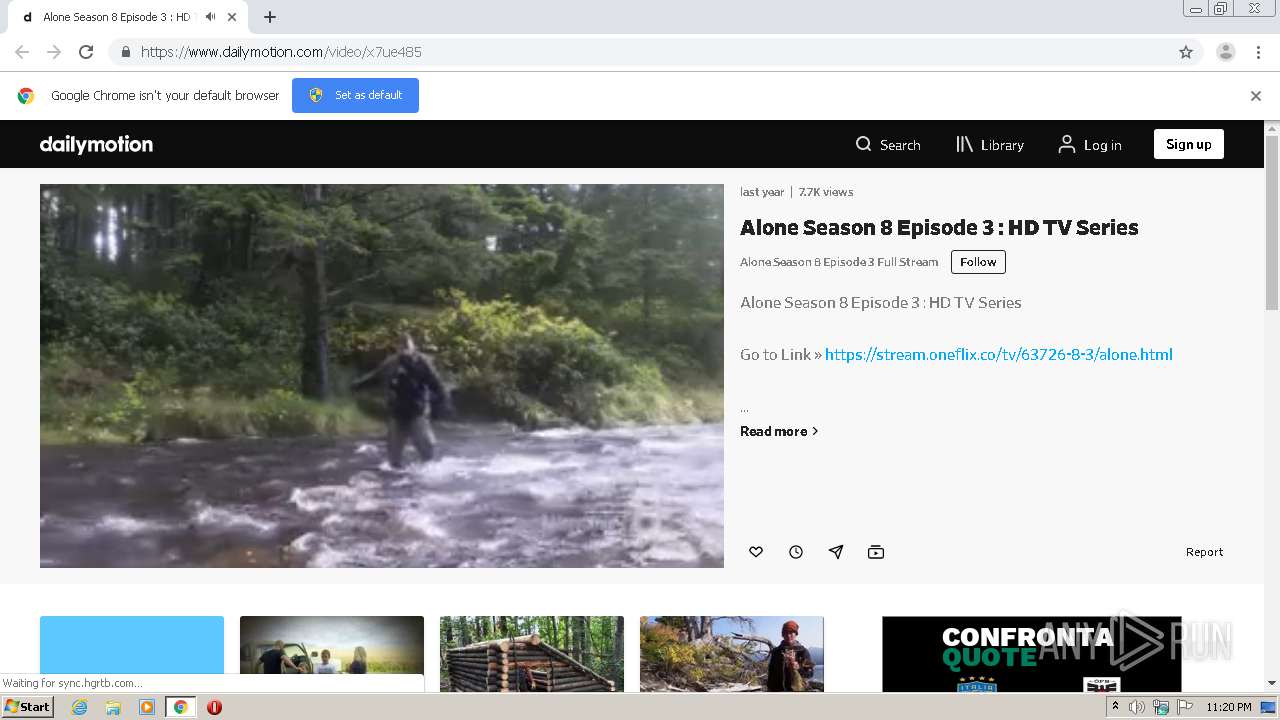Open the Library section
This screenshot has width=1280, height=720.
pyautogui.click(x=990, y=145)
